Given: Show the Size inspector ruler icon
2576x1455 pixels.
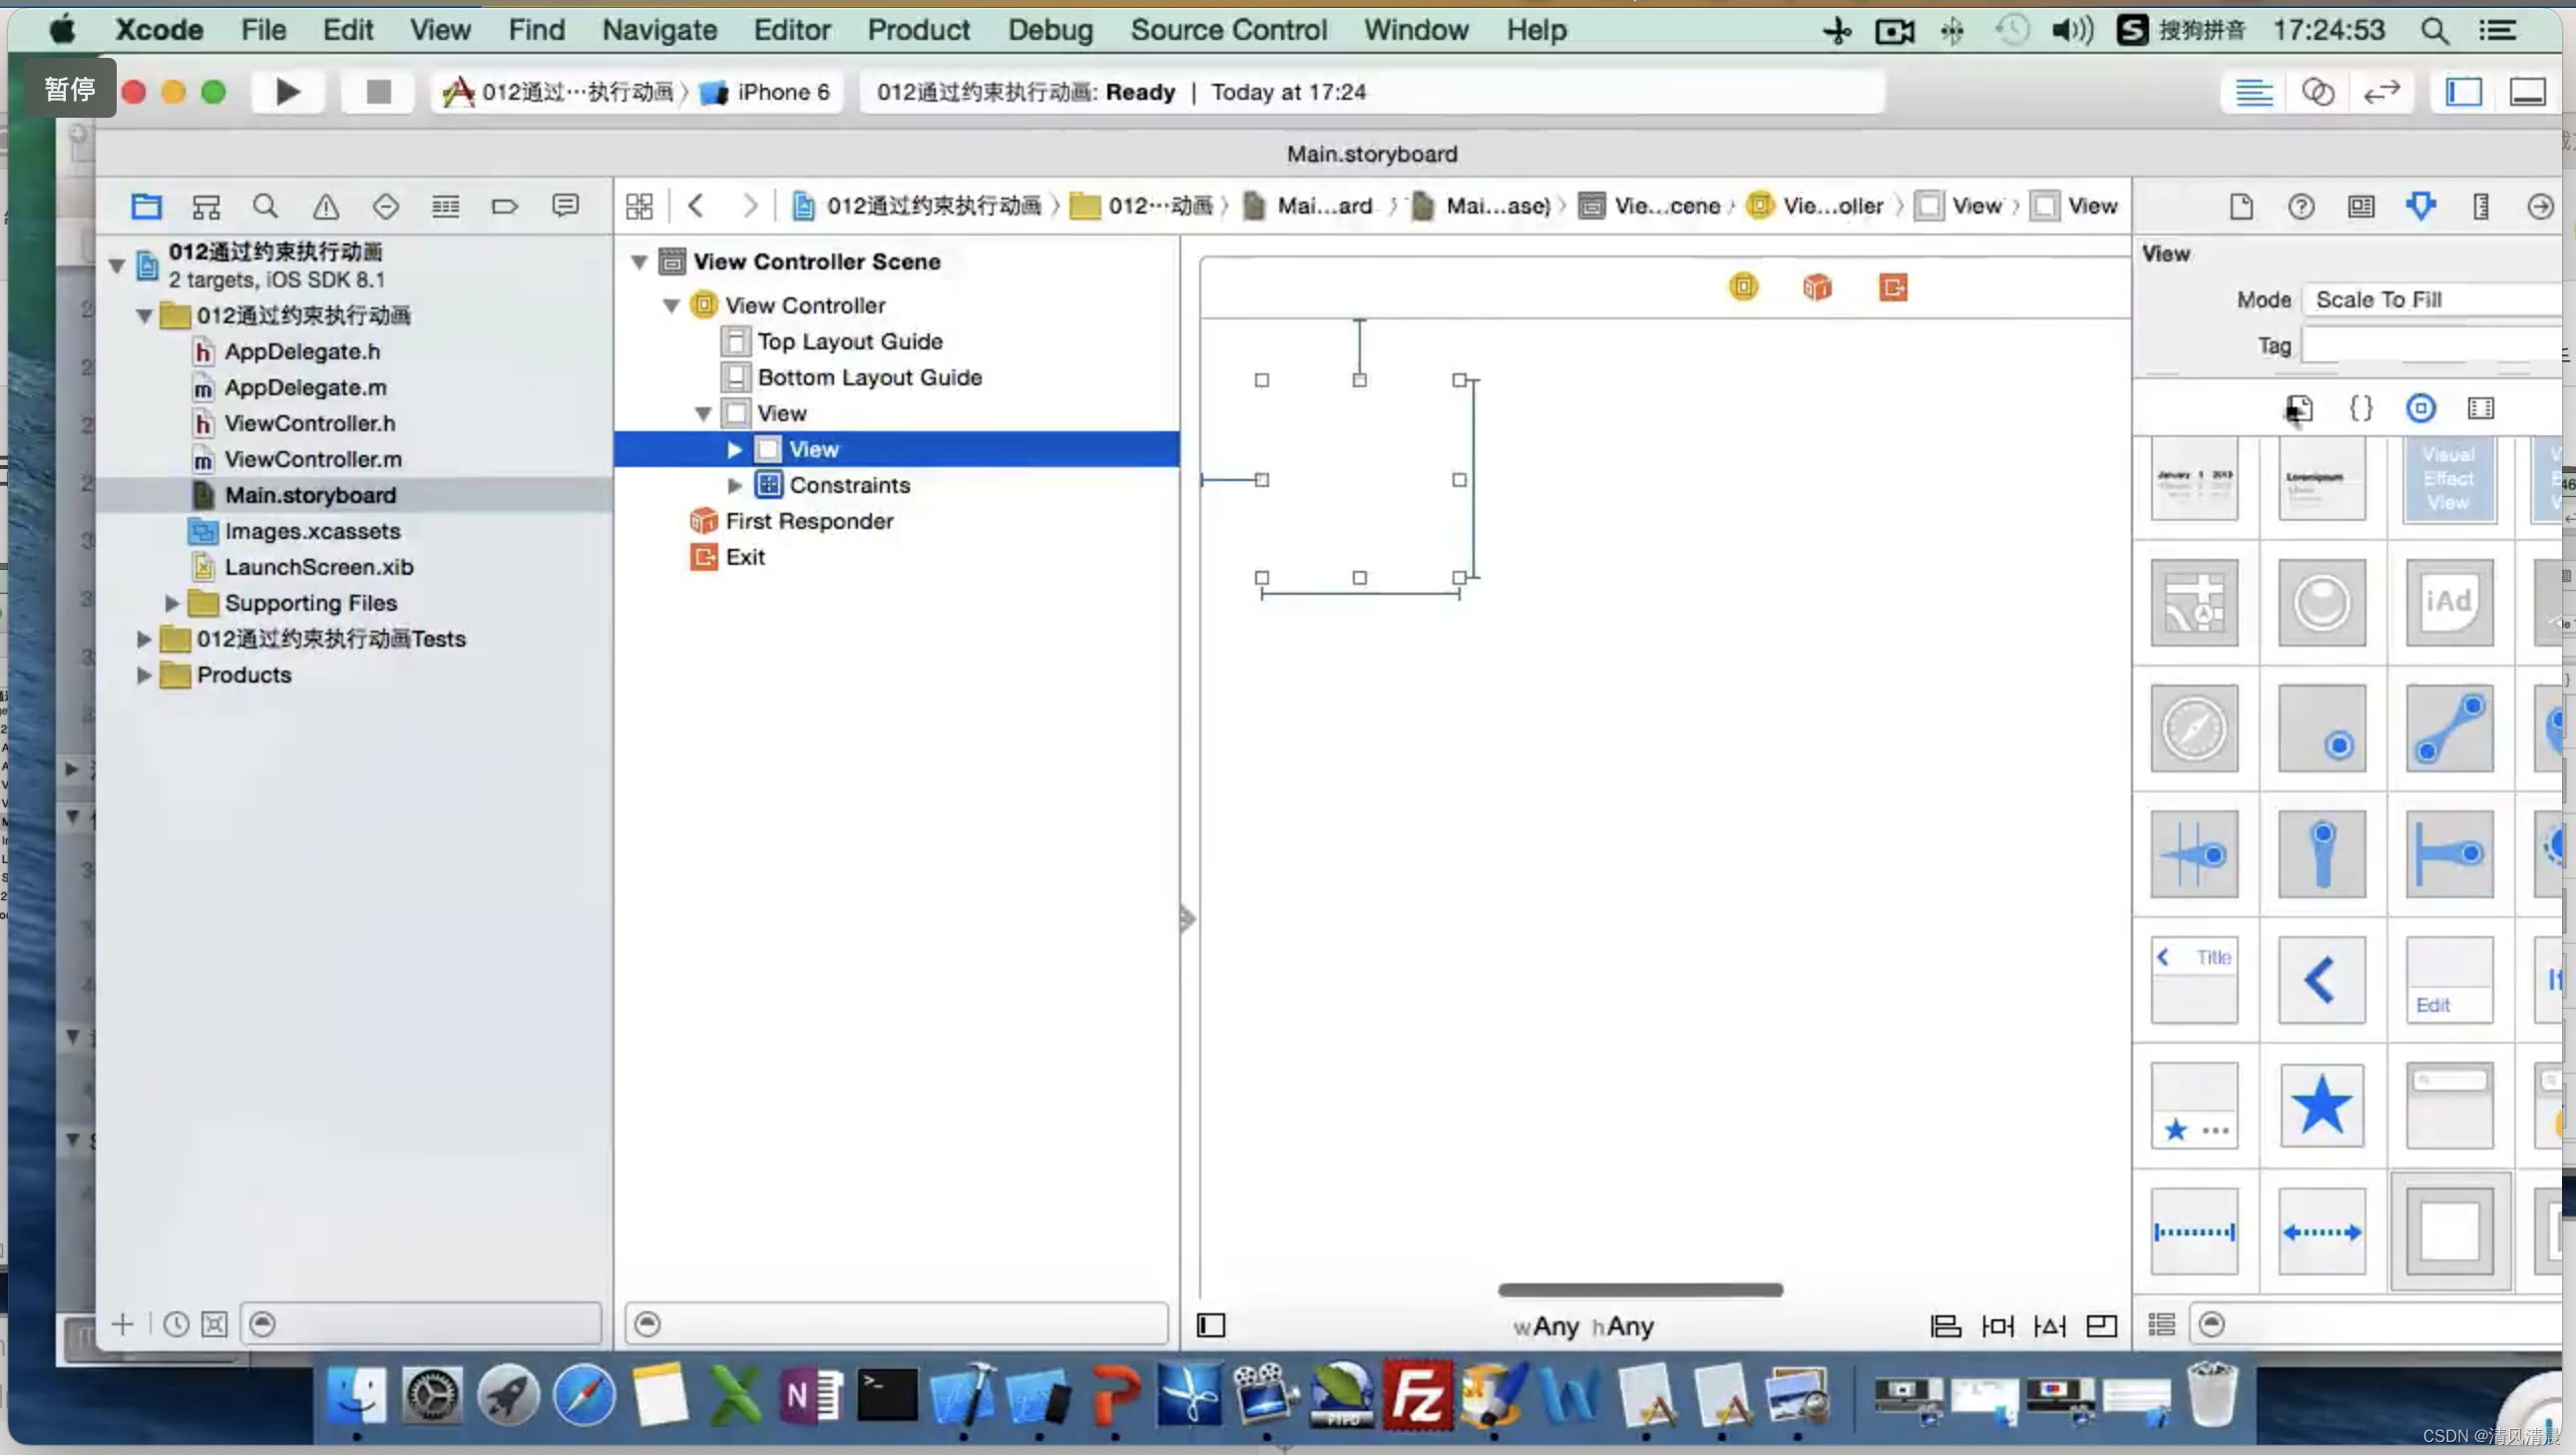Looking at the screenshot, I should 2481,206.
